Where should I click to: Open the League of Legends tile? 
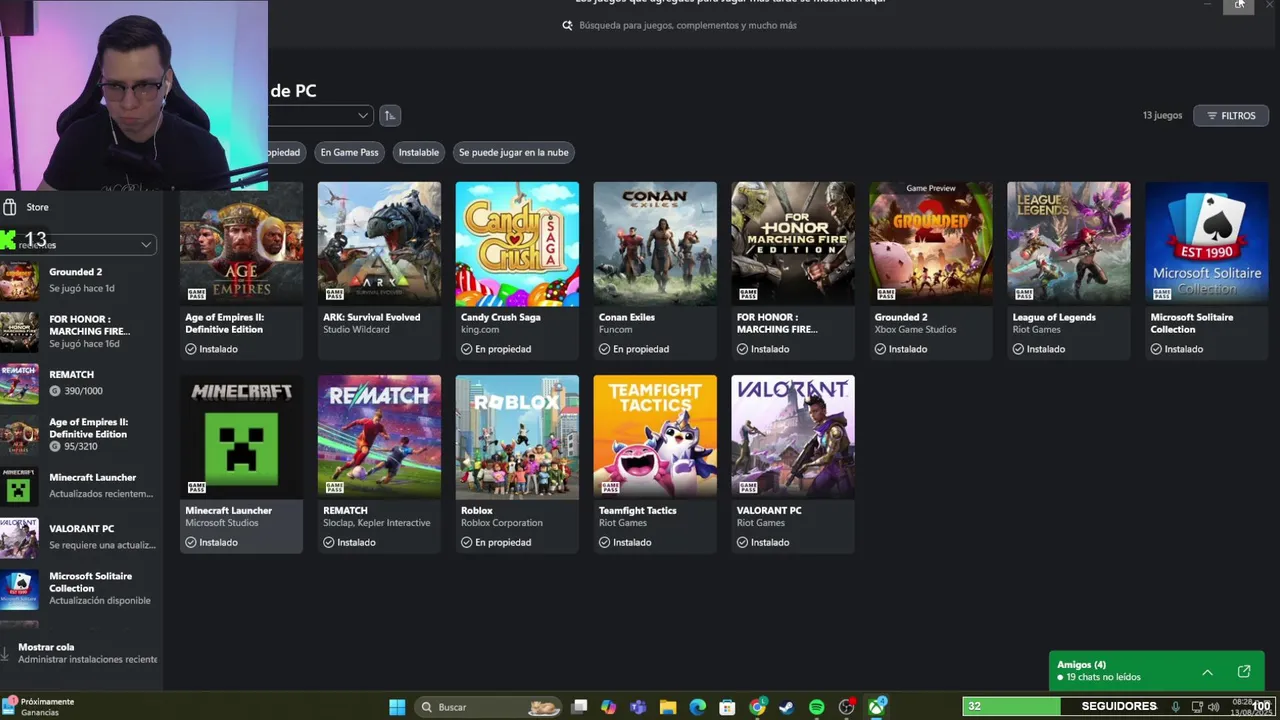click(1069, 270)
